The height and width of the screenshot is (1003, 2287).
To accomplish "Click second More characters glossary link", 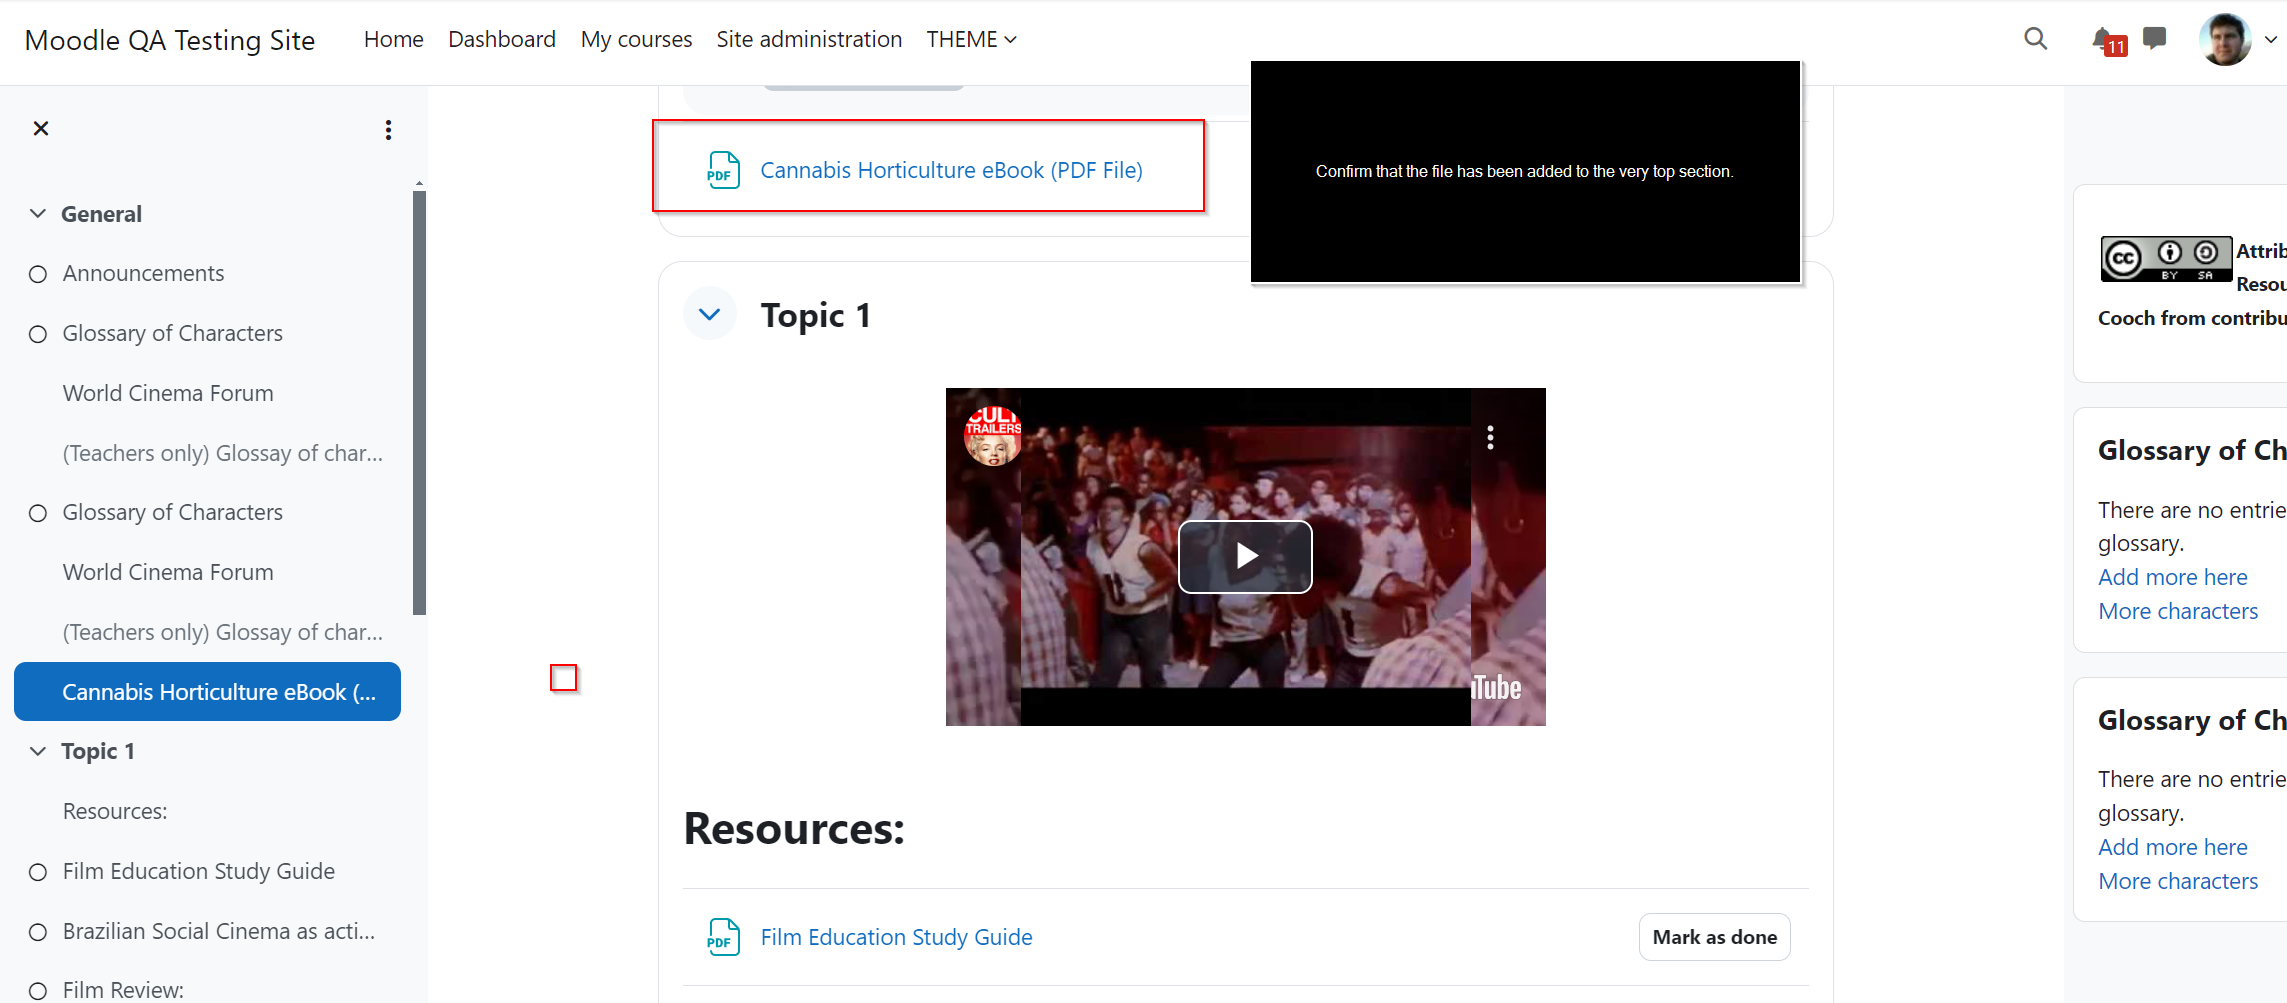I will pyautogui.click(x=2178, y=881).
